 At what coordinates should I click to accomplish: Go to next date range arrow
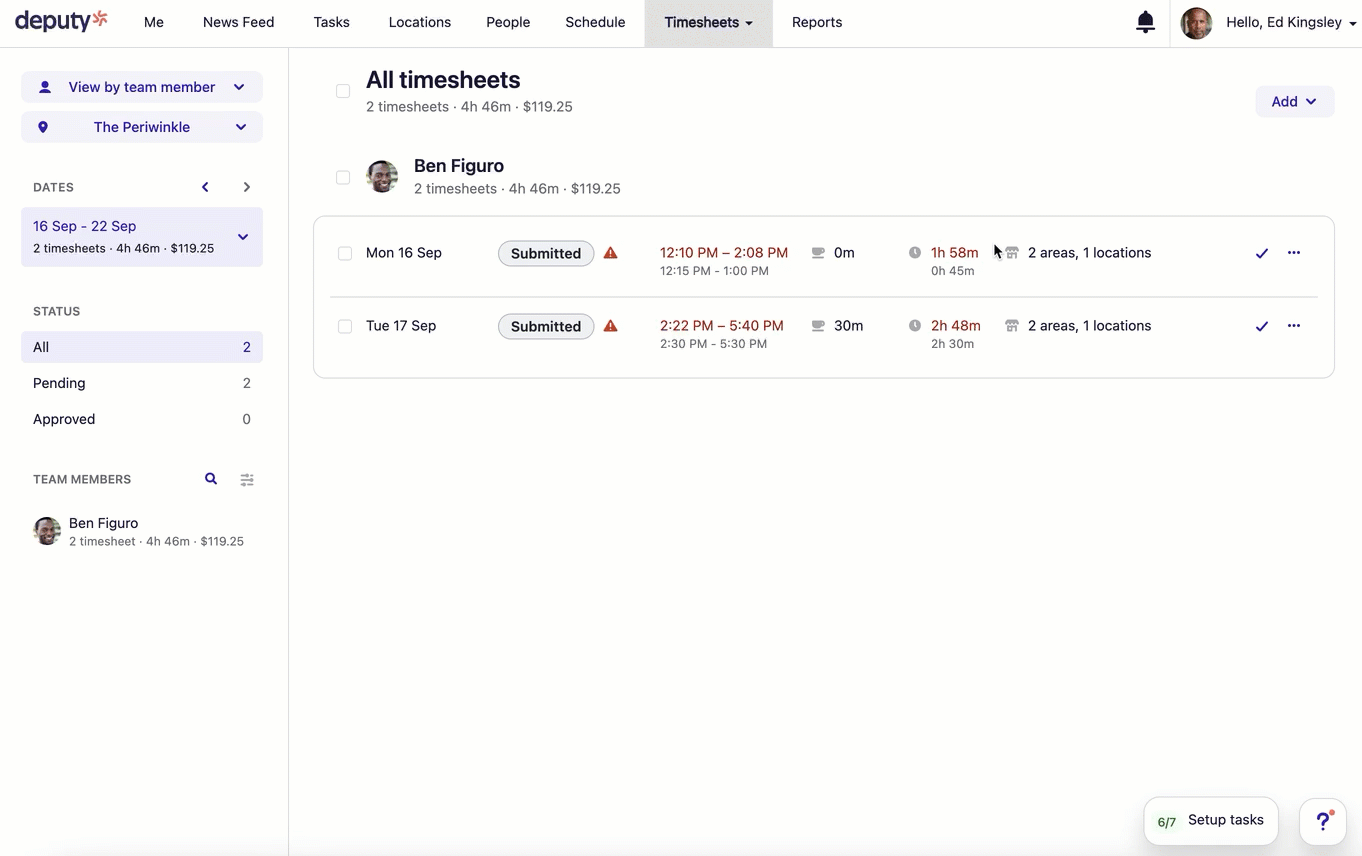246,187
